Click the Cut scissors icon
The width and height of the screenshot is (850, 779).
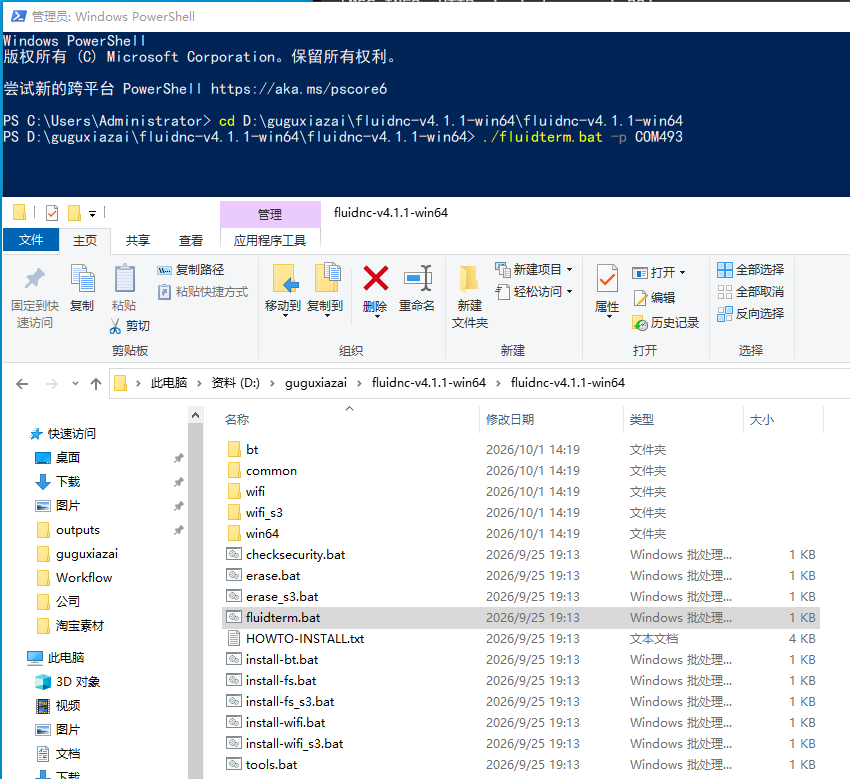(x=115, y=326)
